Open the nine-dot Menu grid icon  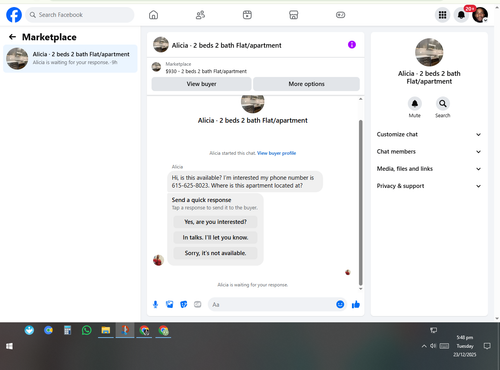click(442, 15)
